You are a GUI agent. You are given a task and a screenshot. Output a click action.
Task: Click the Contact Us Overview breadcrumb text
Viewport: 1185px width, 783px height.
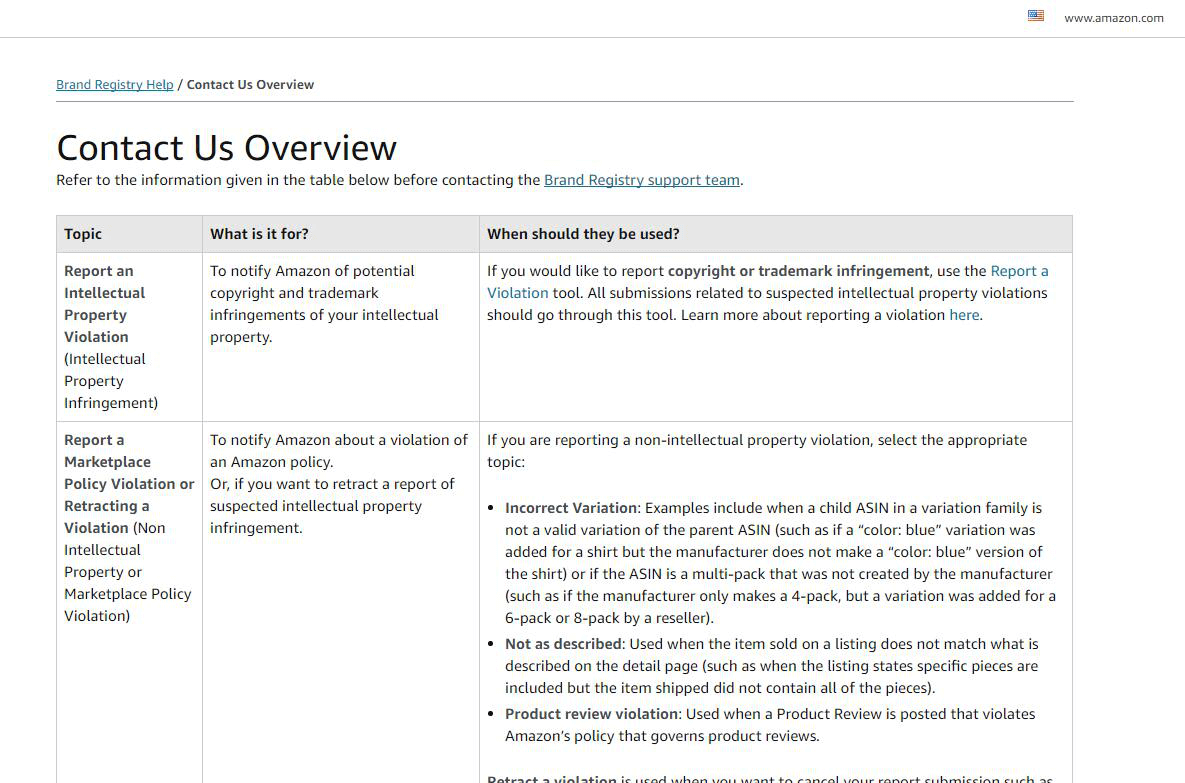(x=250, y=85)
